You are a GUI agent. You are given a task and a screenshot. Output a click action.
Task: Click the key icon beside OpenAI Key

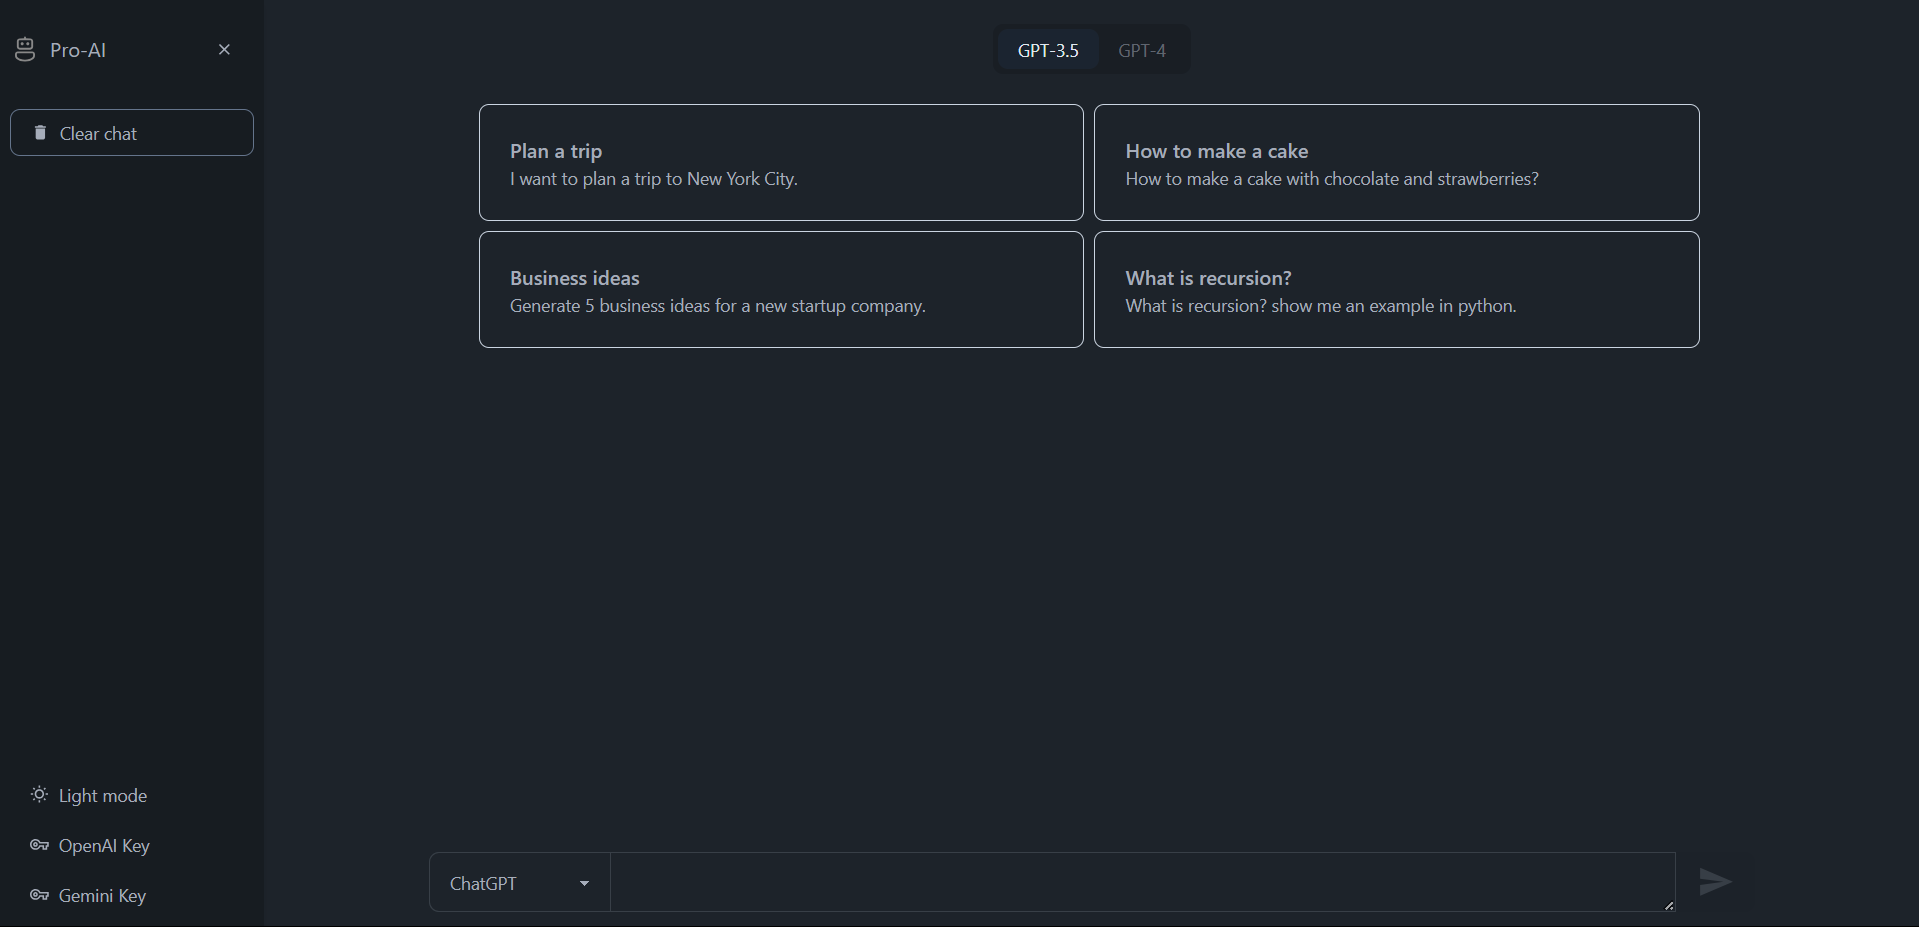tap(39, 845)
